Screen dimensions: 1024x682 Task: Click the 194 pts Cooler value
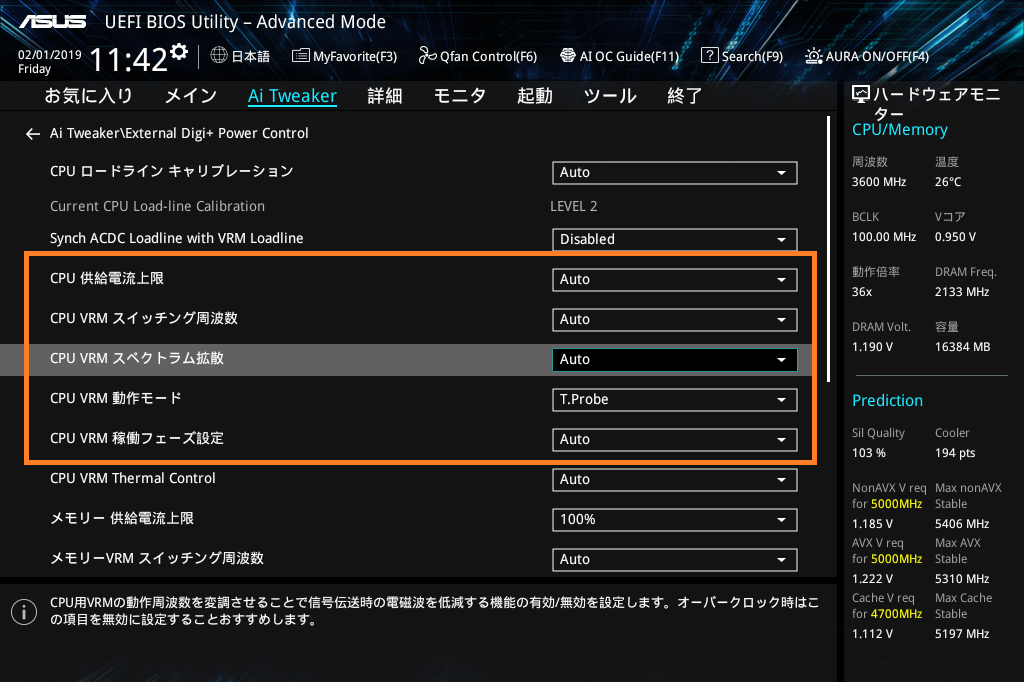click(955, 453)
